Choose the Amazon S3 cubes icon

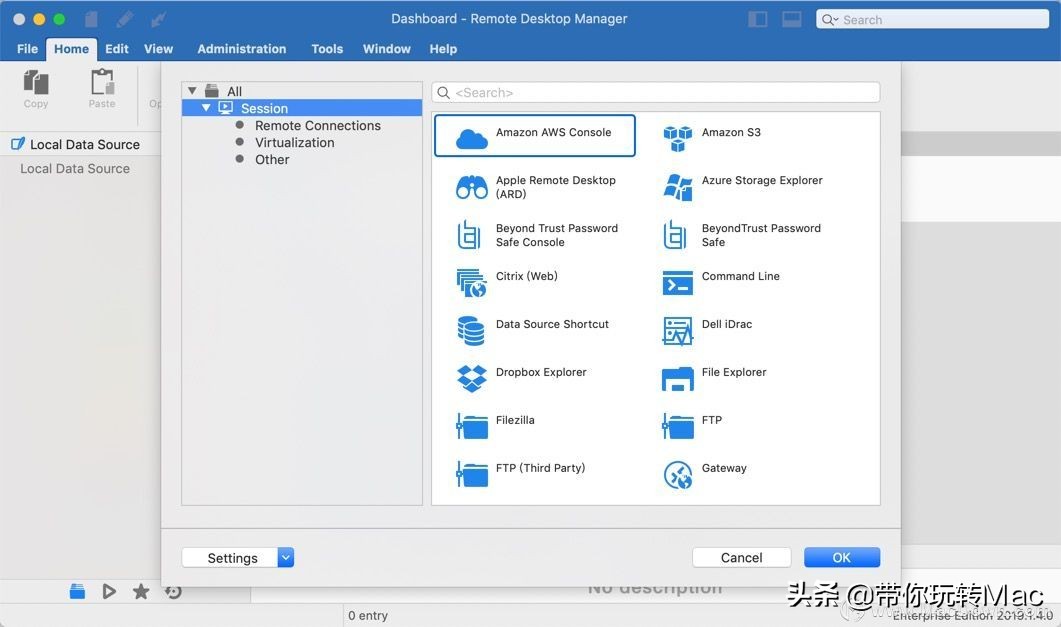tap(677, 138)
